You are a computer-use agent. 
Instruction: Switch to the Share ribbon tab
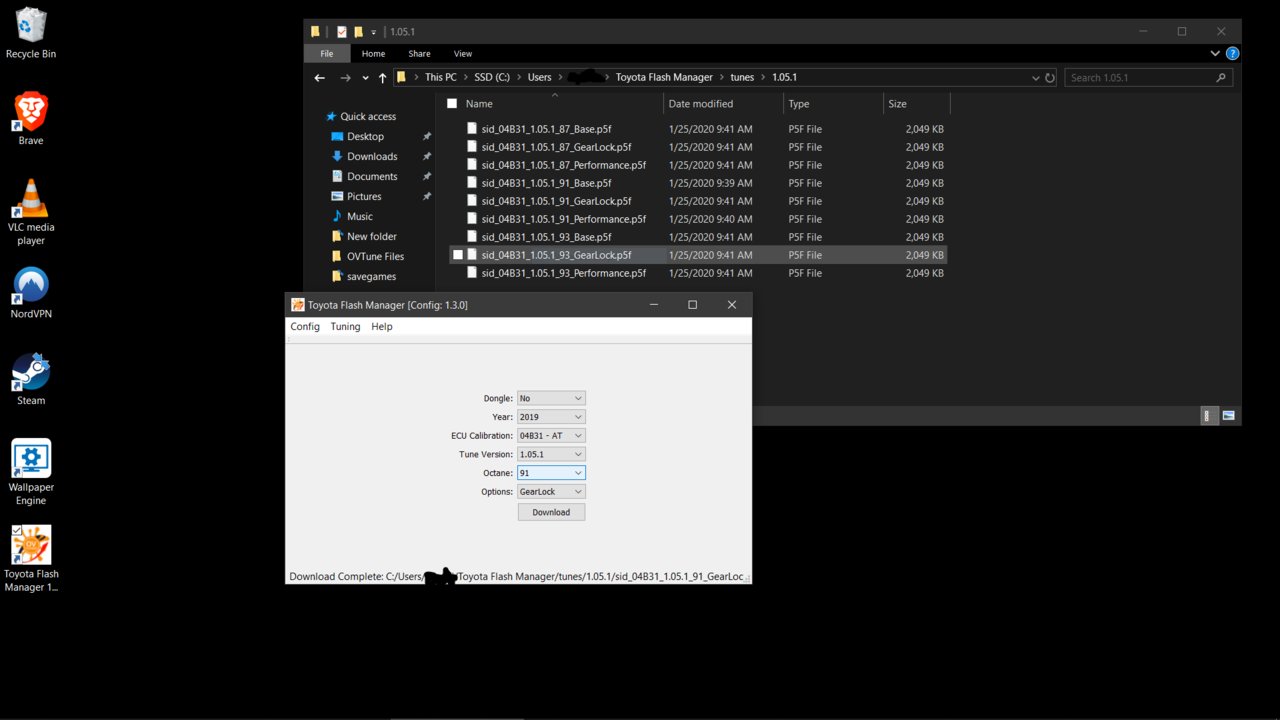[419, 54]
